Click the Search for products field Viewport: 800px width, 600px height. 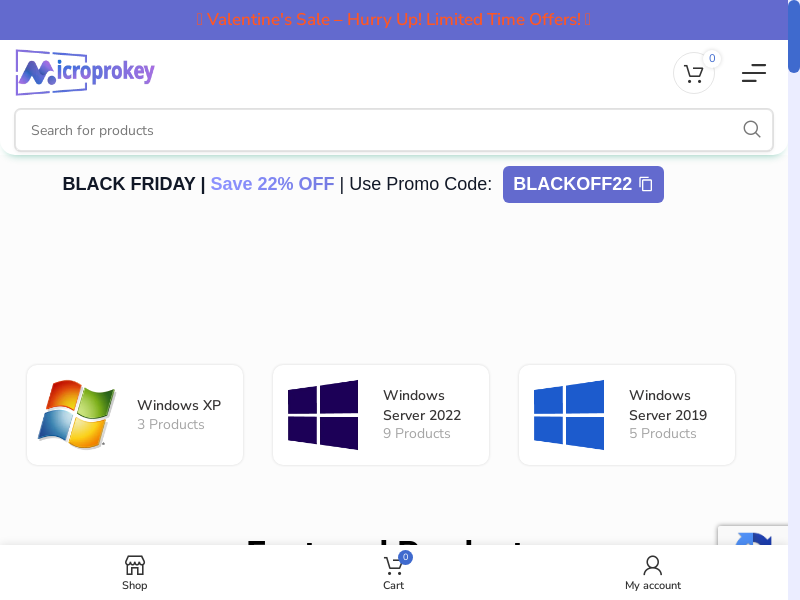pos(380,130)
